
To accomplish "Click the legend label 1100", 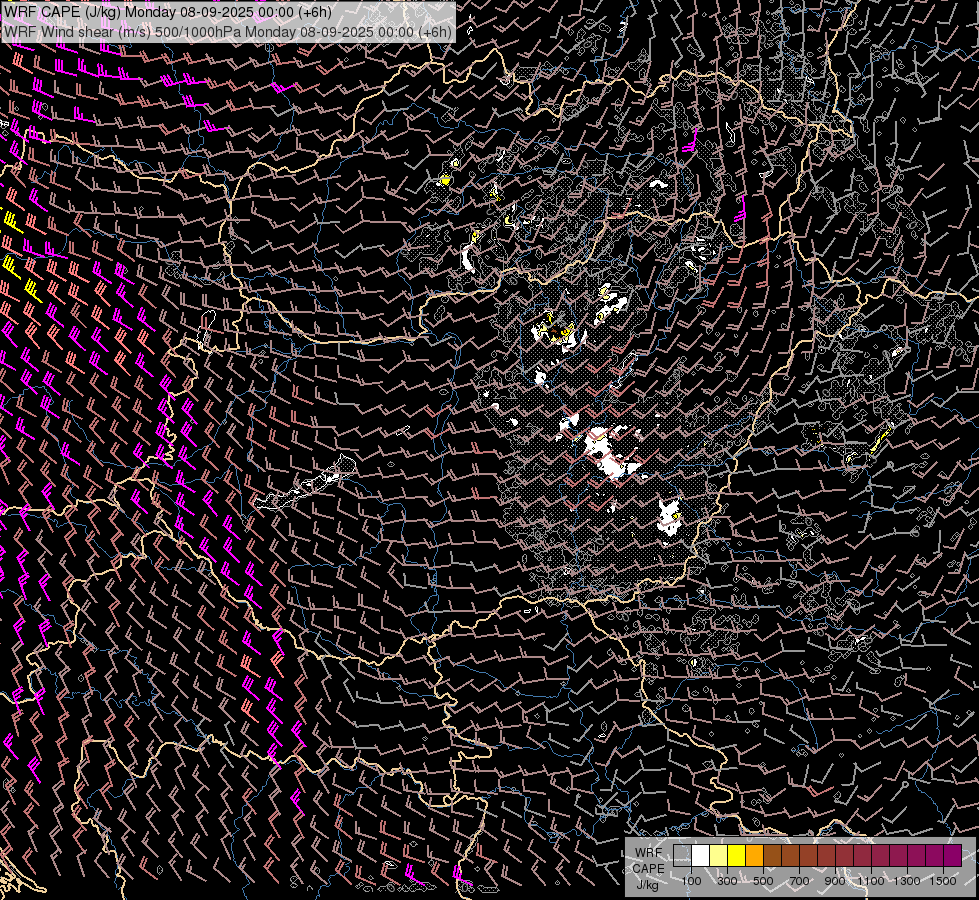I will click(871, 881).
